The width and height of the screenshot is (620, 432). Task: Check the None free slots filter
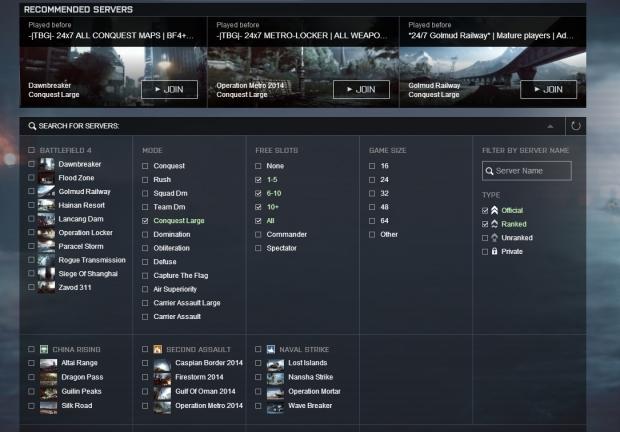pos(258,166)
